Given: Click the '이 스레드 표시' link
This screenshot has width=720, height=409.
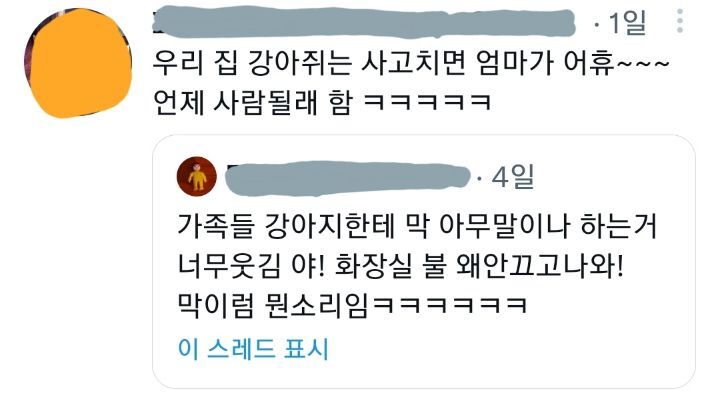Looking at the screenshot, I should pyautogui.click(x=253, y=348).
